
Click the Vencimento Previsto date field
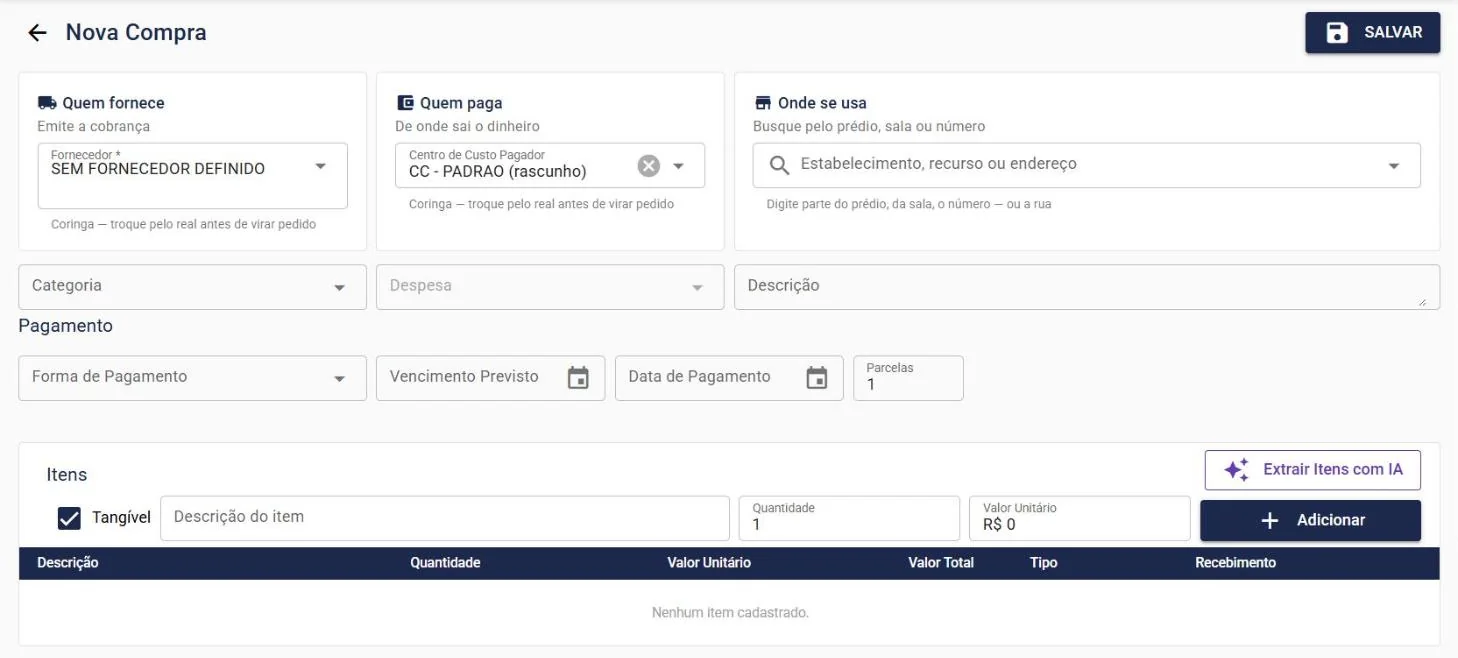[x=490, y=378]
